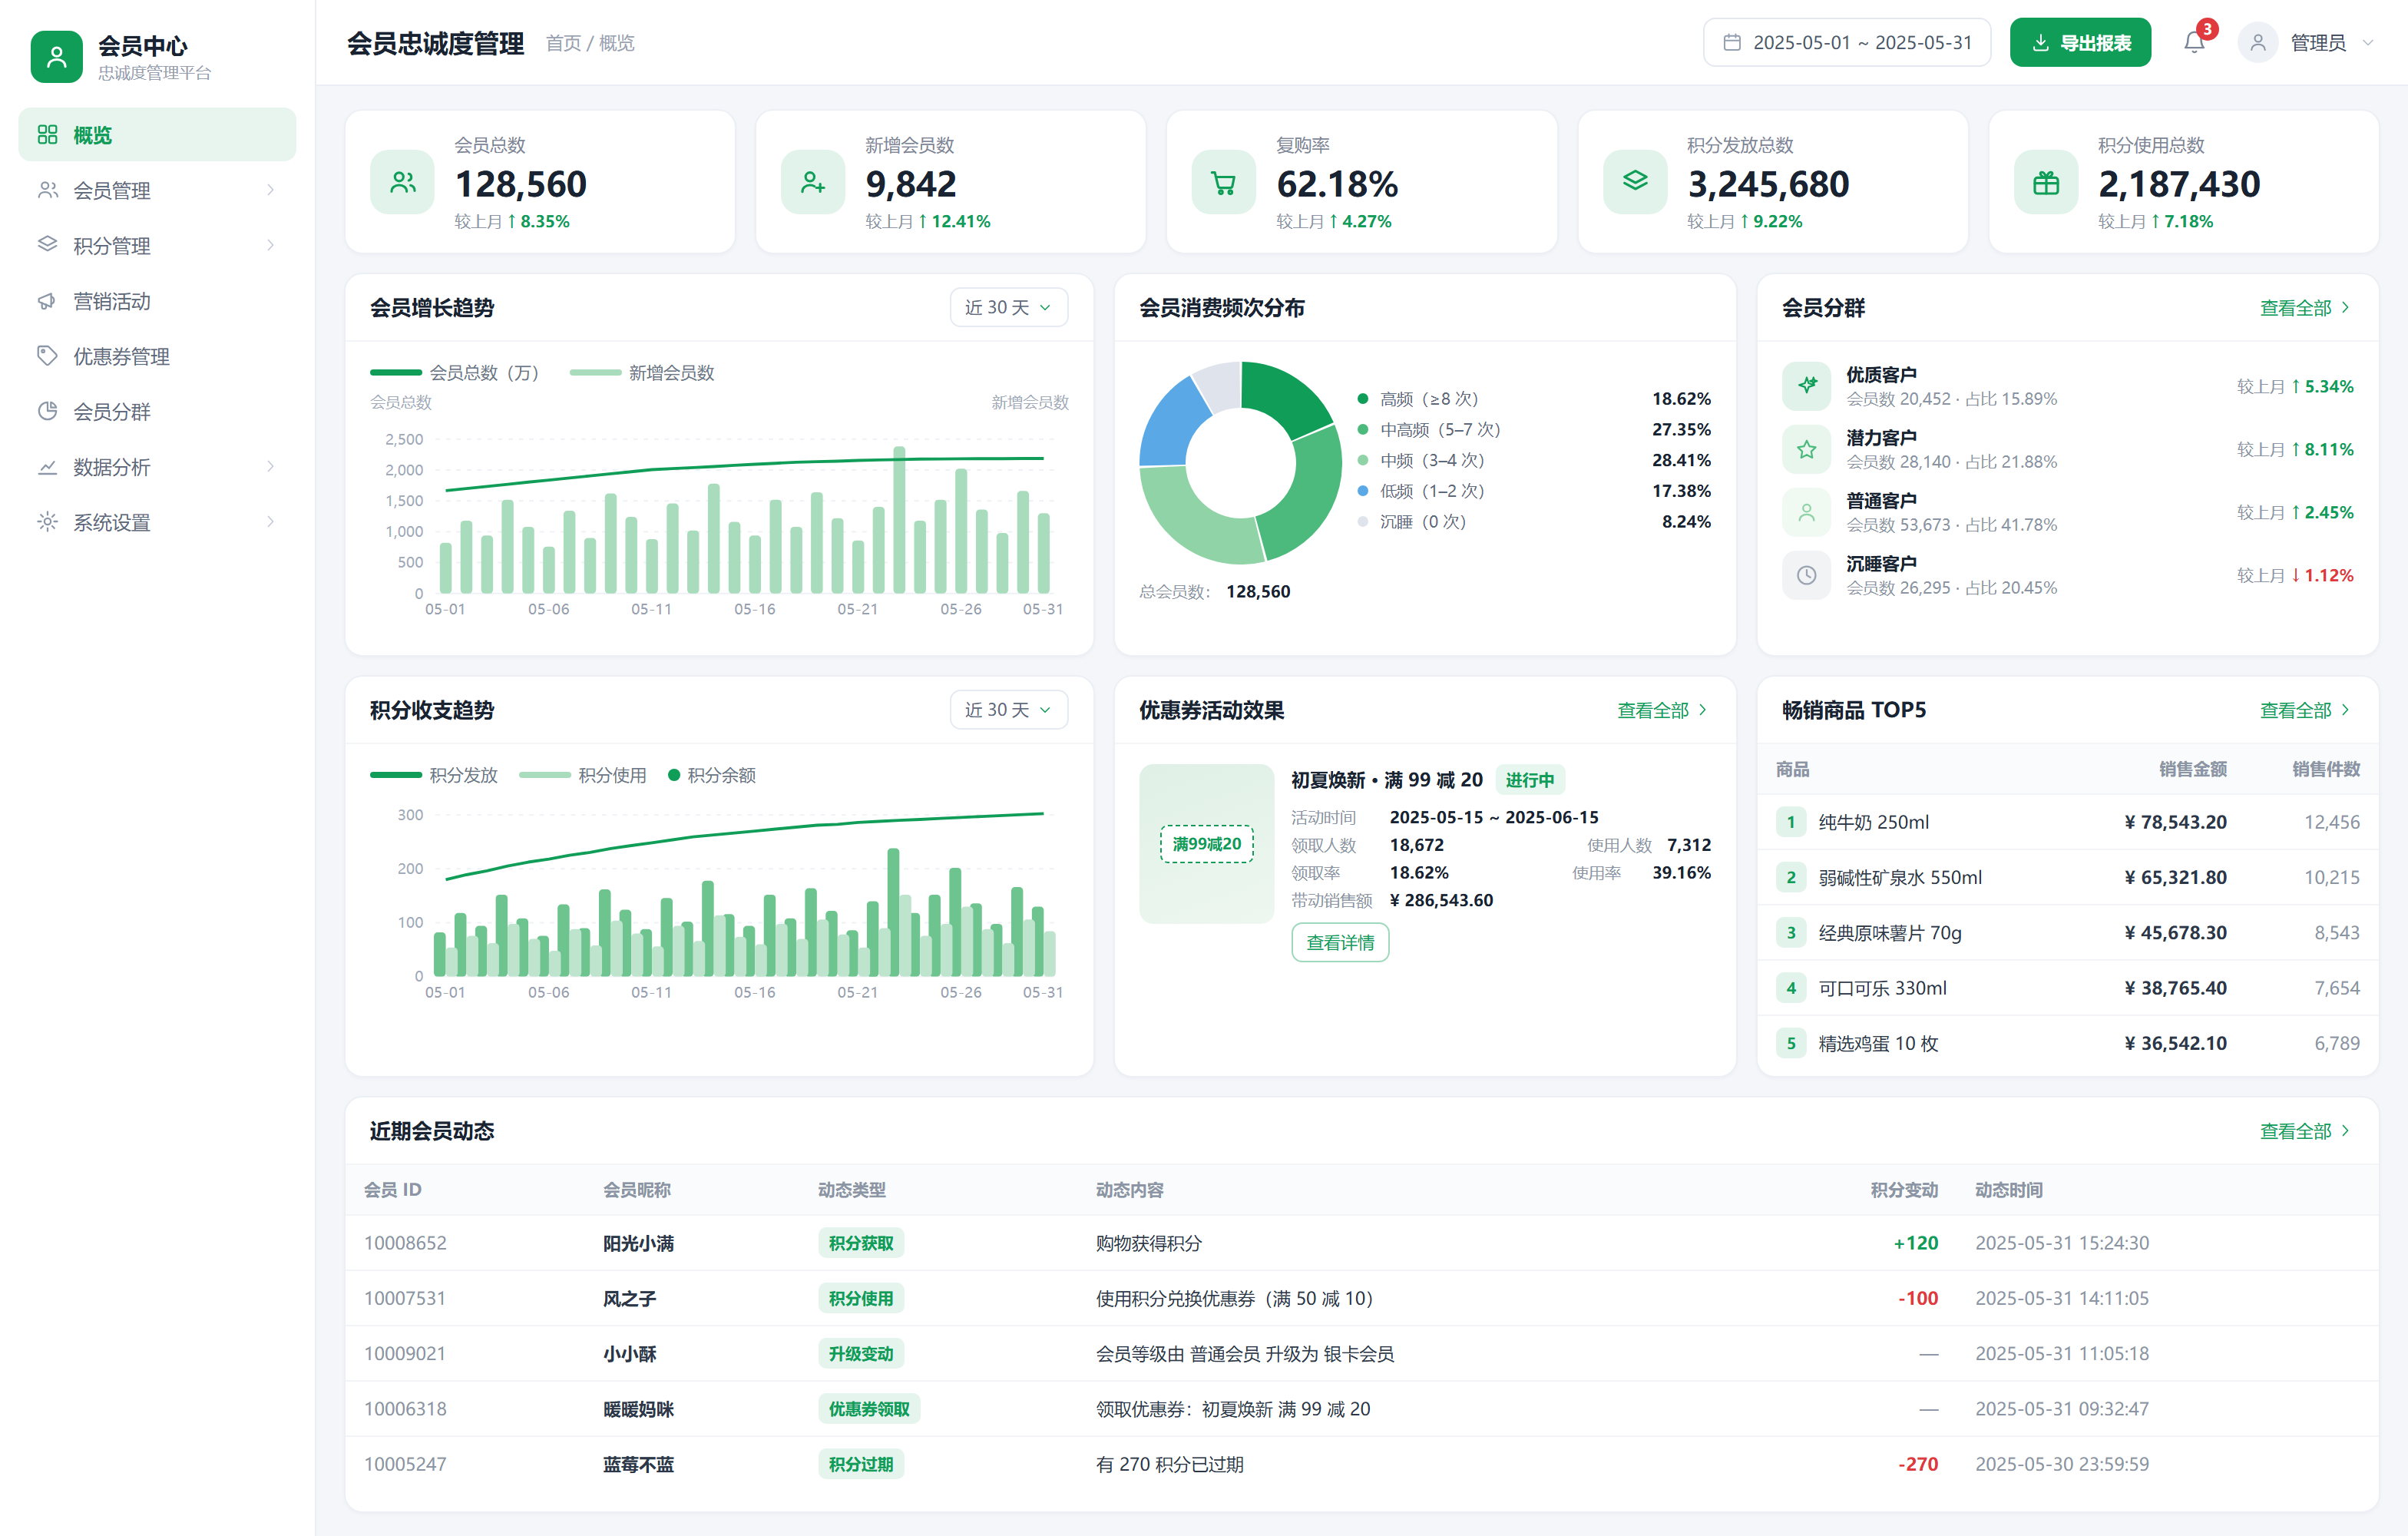Screen dimensions: 2408x1536
Task: Expand the 数据分析 sidebar submenu
Action: 157,467
